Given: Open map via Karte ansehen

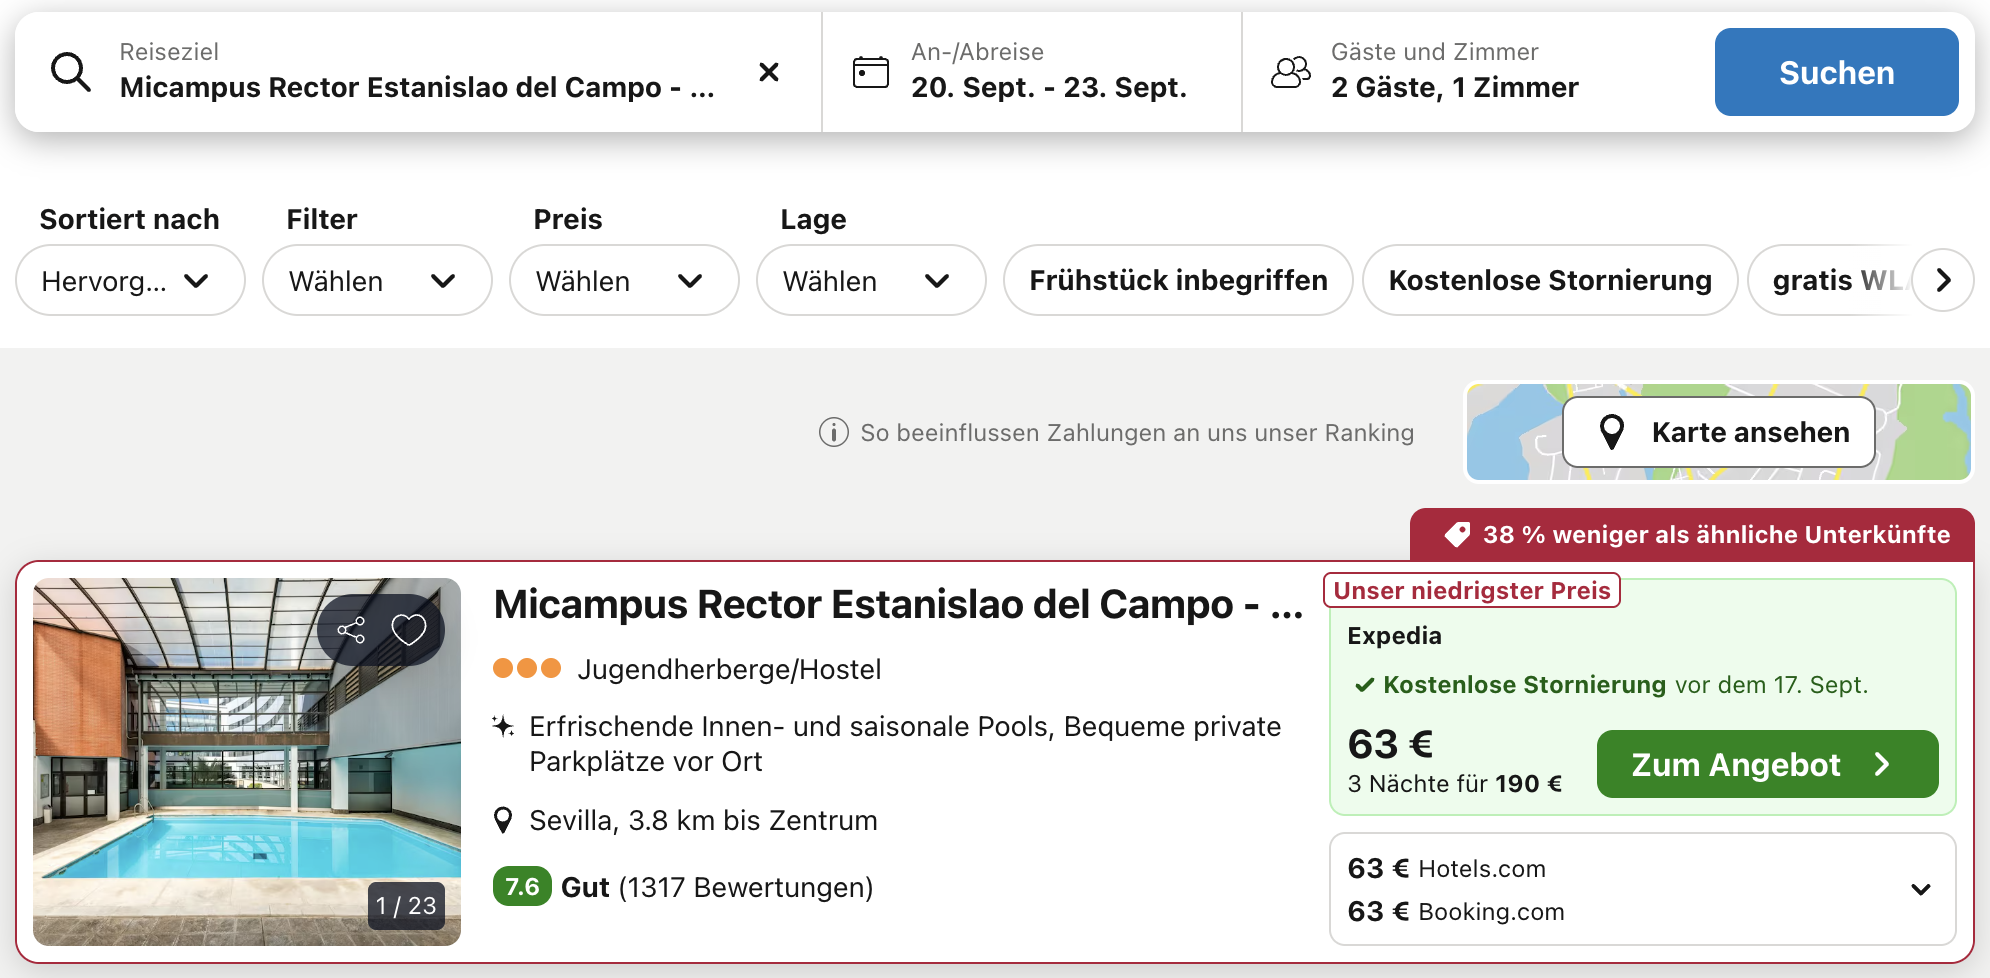Looking at the screenshot, I should coord(1718,432).
